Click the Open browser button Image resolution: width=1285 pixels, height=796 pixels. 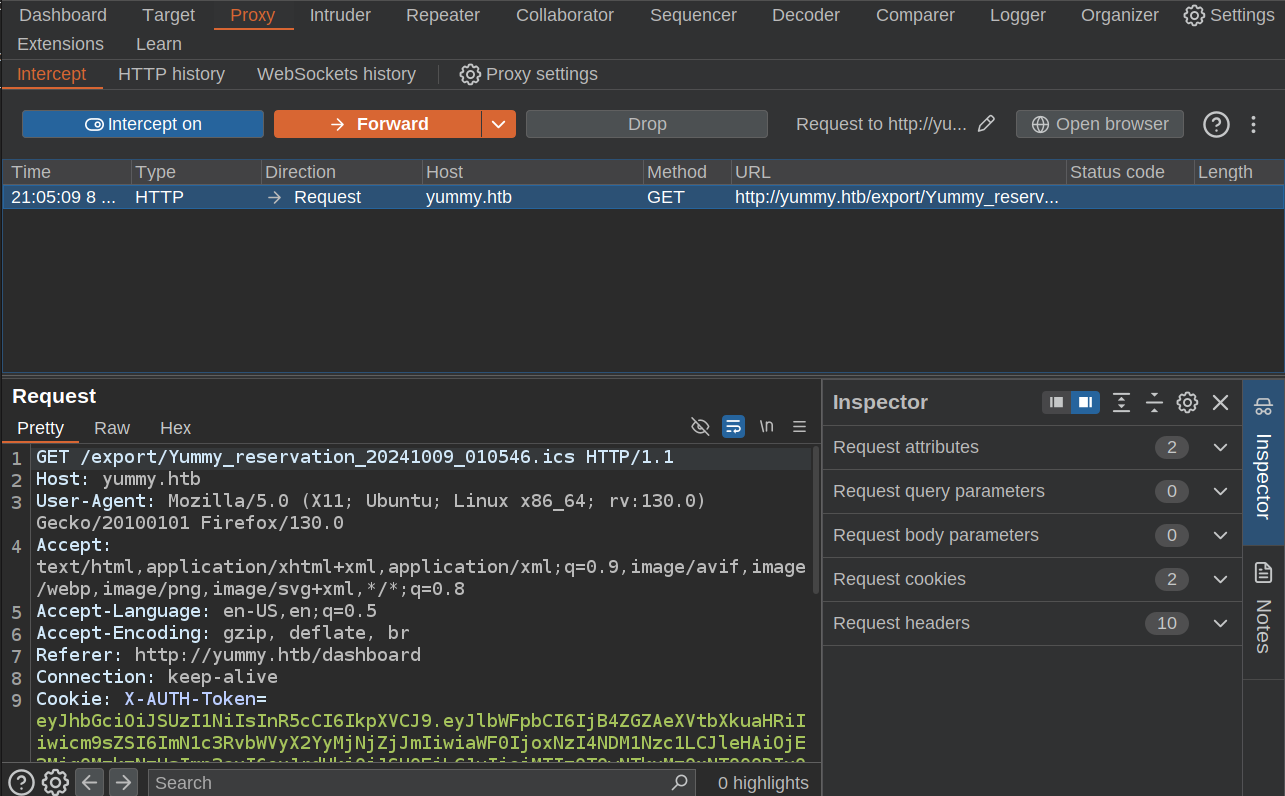point(1099,124)
